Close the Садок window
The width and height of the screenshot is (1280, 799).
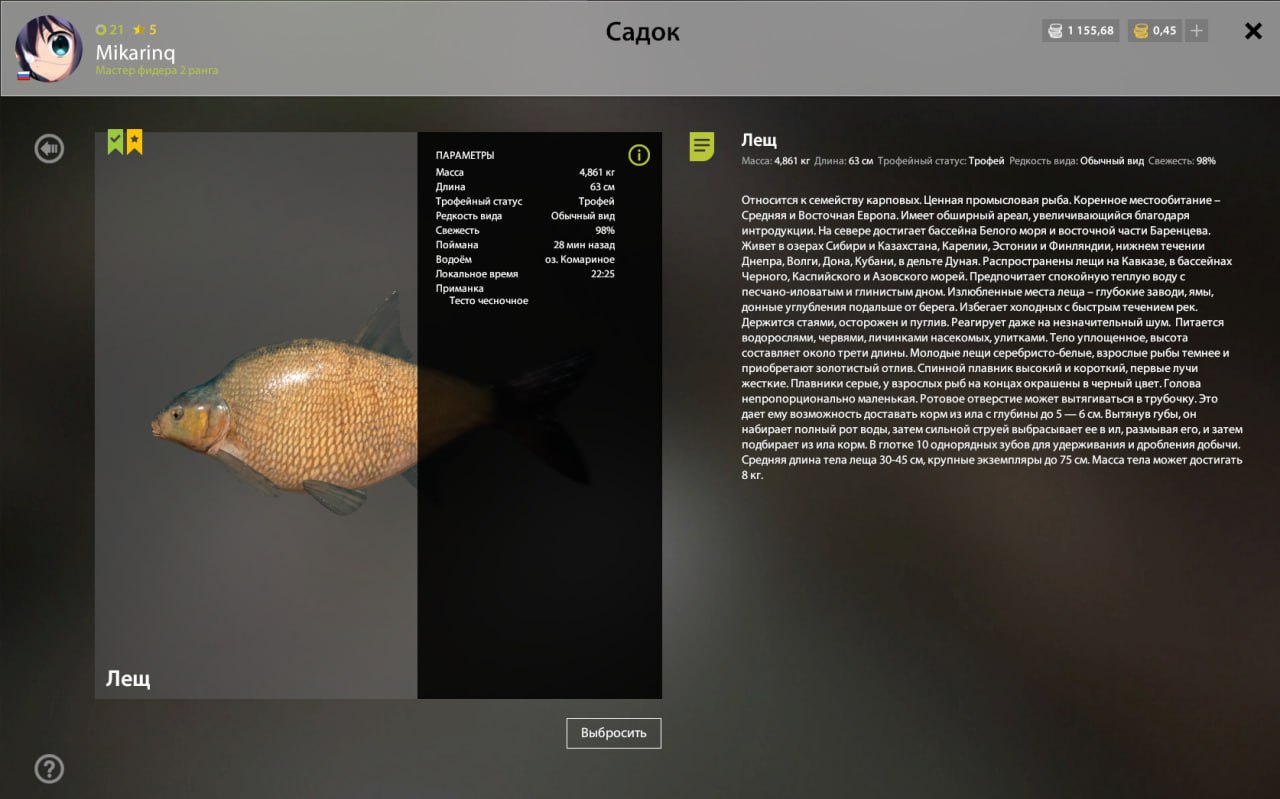coord(1253,31)
